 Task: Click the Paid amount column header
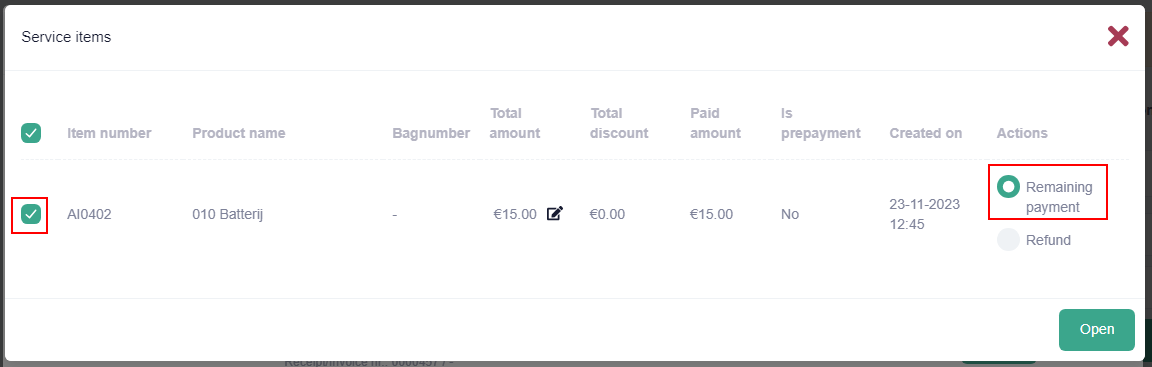pyautogui.click(x=716, y=123)
